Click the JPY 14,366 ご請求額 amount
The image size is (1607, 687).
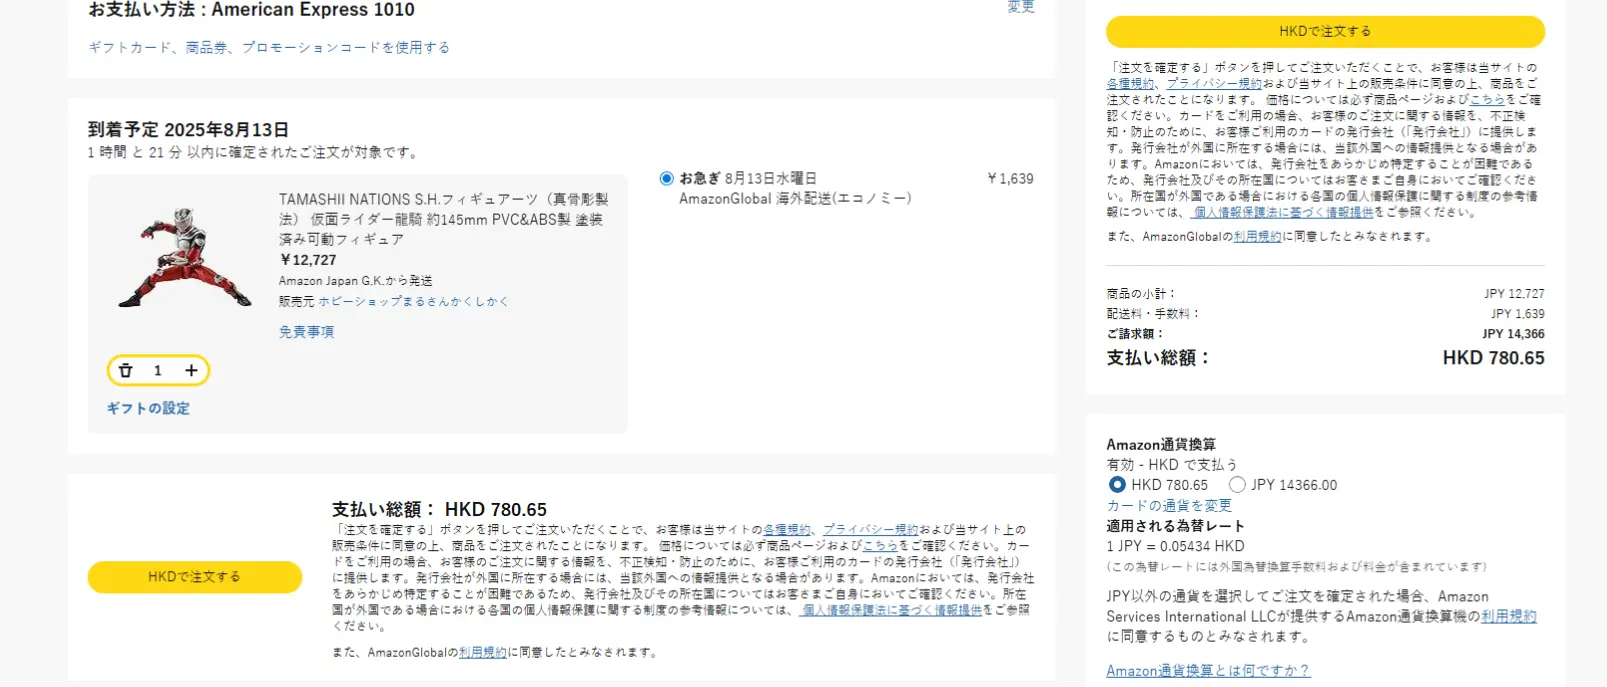coord(1513,334)
